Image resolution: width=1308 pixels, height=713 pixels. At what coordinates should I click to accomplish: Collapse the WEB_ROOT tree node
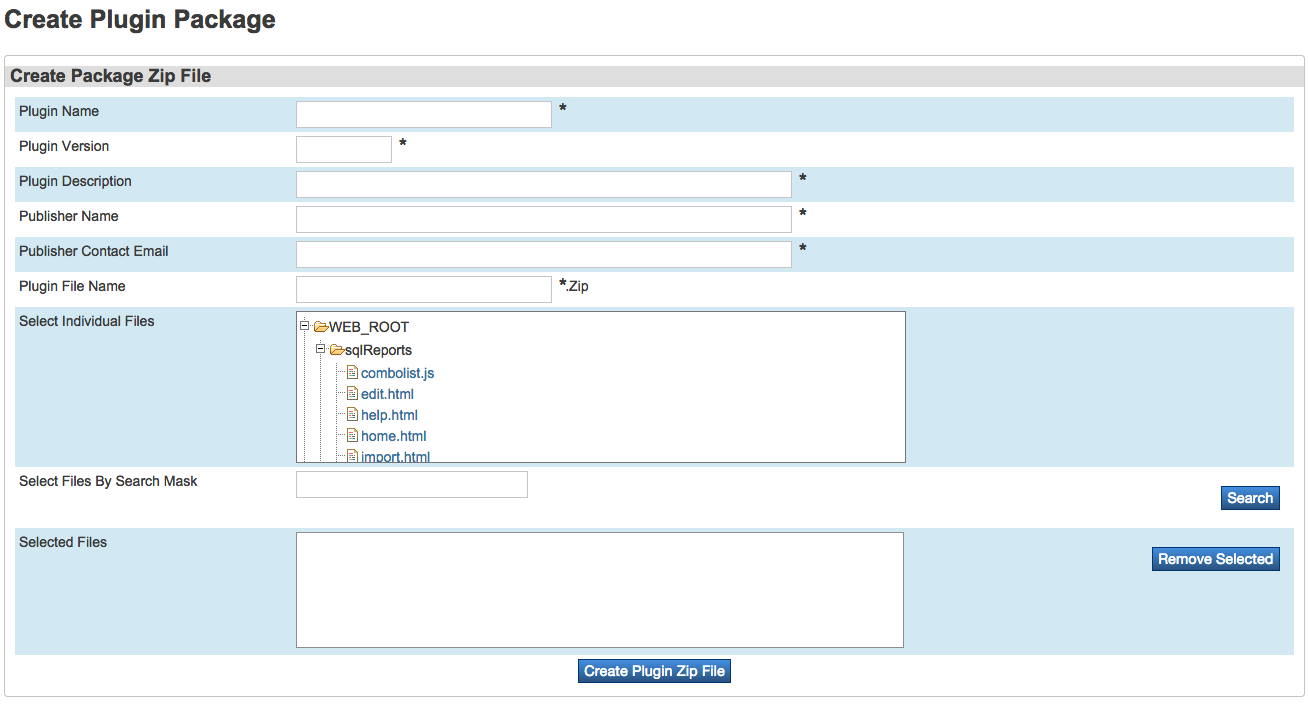click(304, 326)
